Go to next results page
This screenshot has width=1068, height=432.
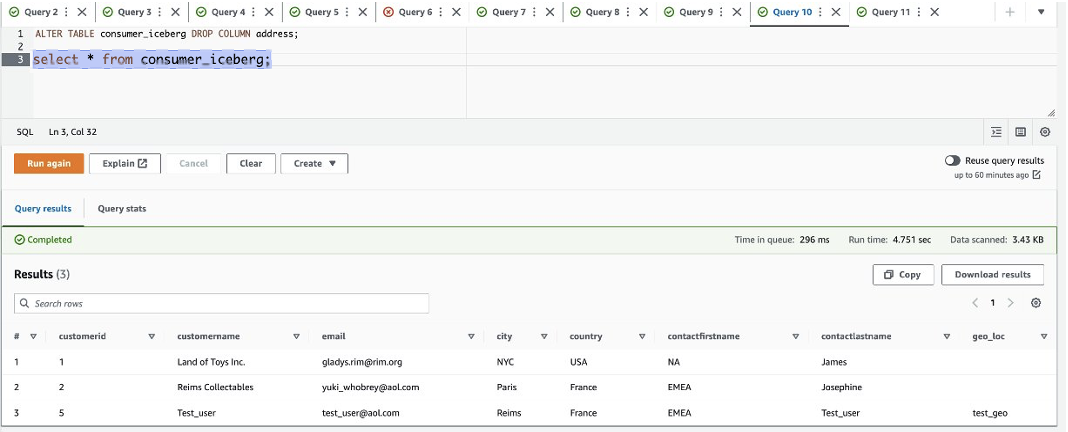(1011, 303)
